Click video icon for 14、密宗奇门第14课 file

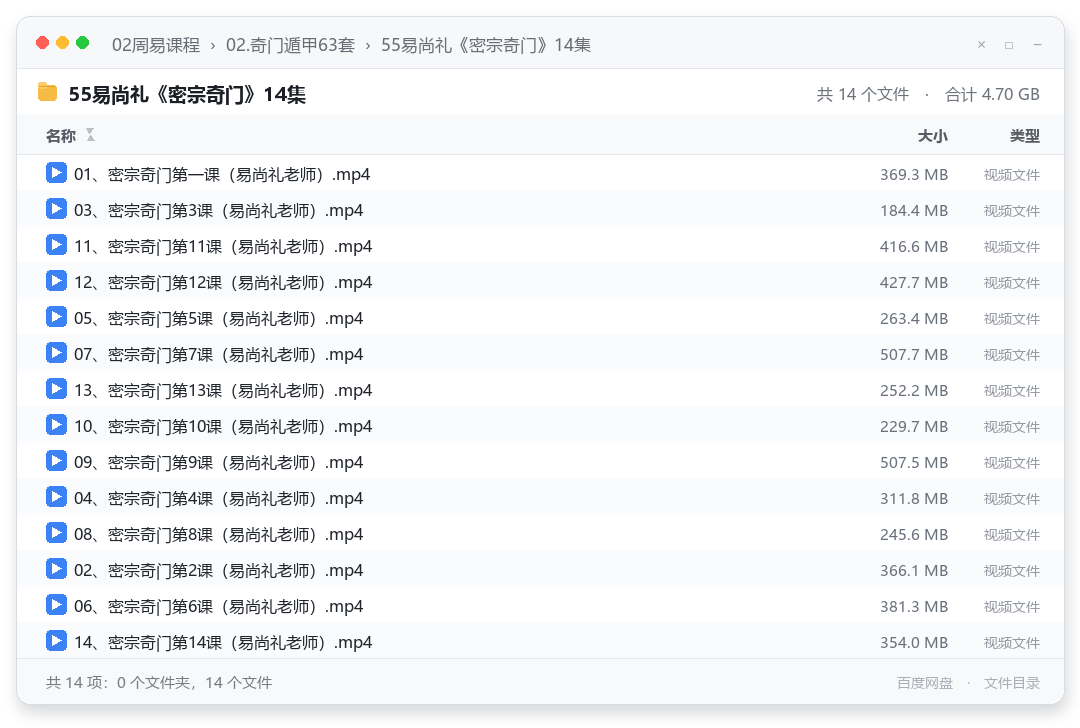pos(56,641)
